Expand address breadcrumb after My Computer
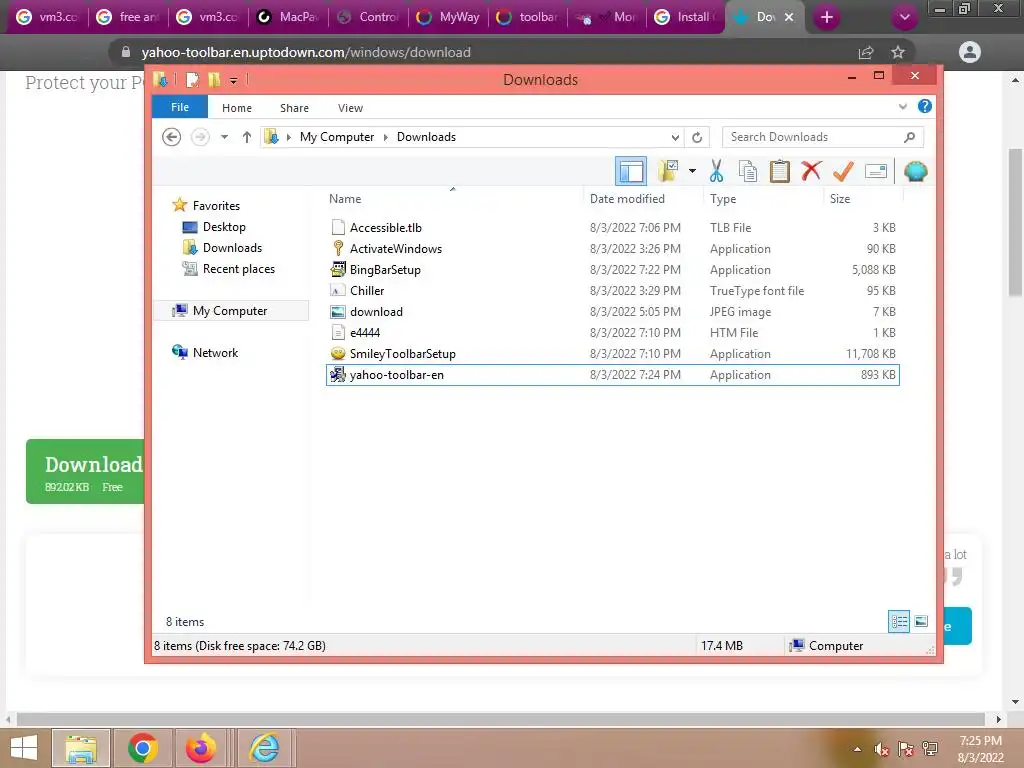The height and width of the screenshot is (768, 1024). click(385, 137)
